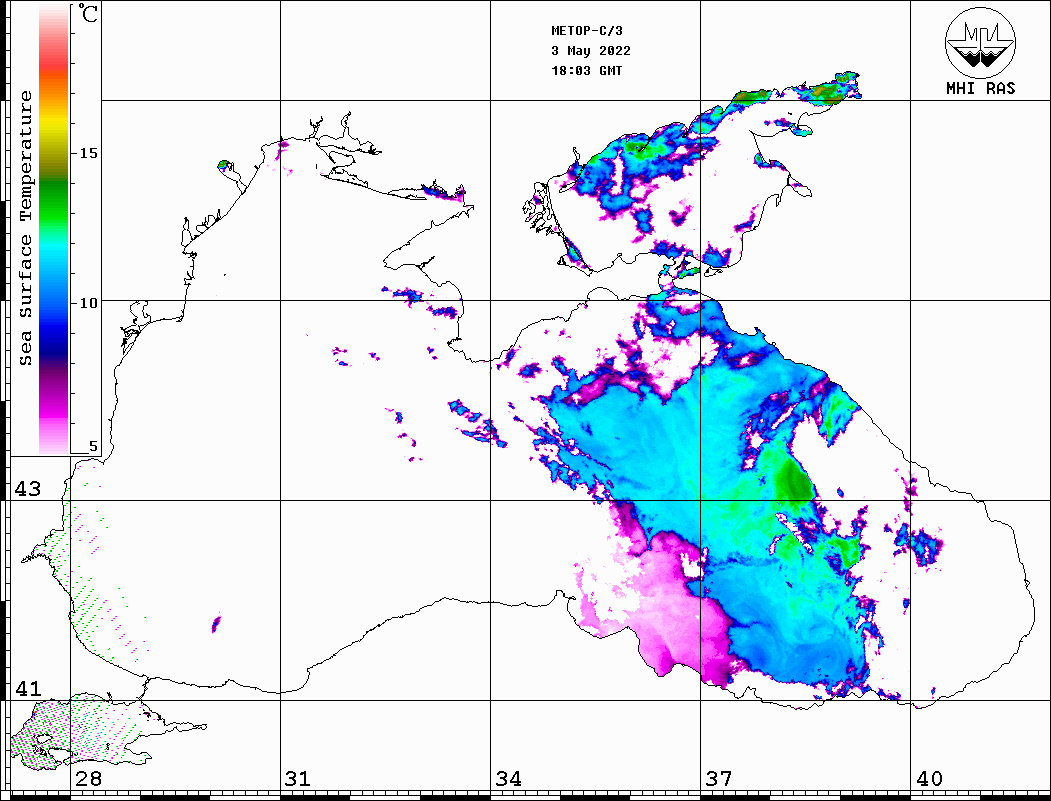Click longitude label '40'
1051x801 pixels.
pyautogui.click(x=928, y=779)
